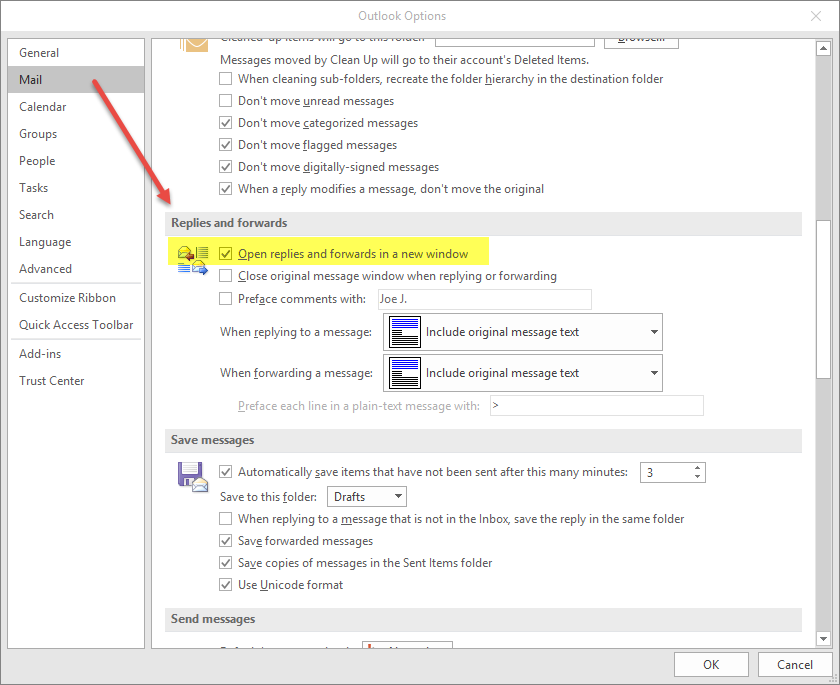Click the 'Save messages' section header
This screenshot has height=685, width=840.
(483, 440)
